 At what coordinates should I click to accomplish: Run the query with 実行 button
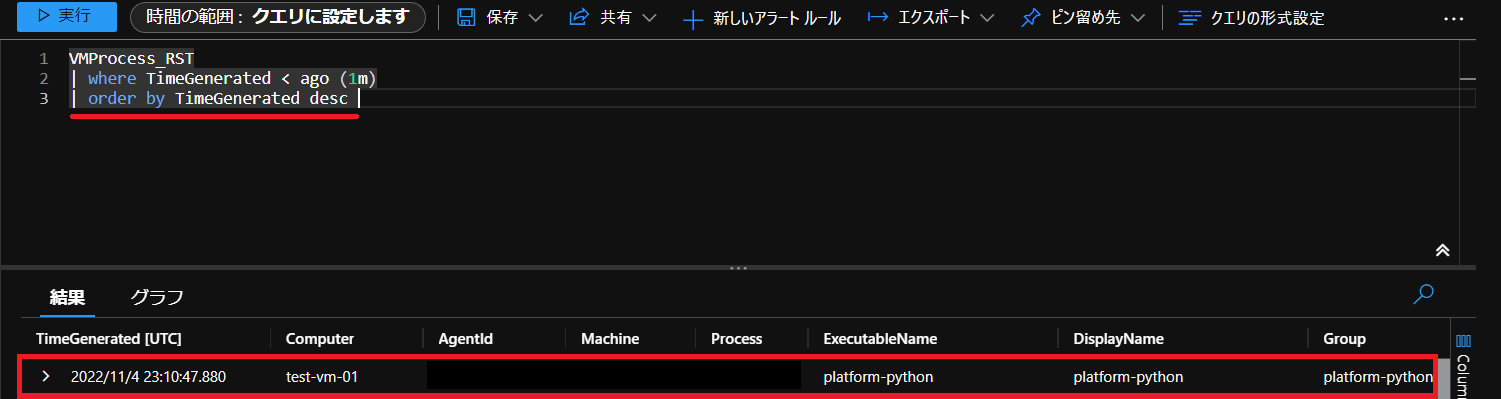pyautogui.click(x=67, y=17)
